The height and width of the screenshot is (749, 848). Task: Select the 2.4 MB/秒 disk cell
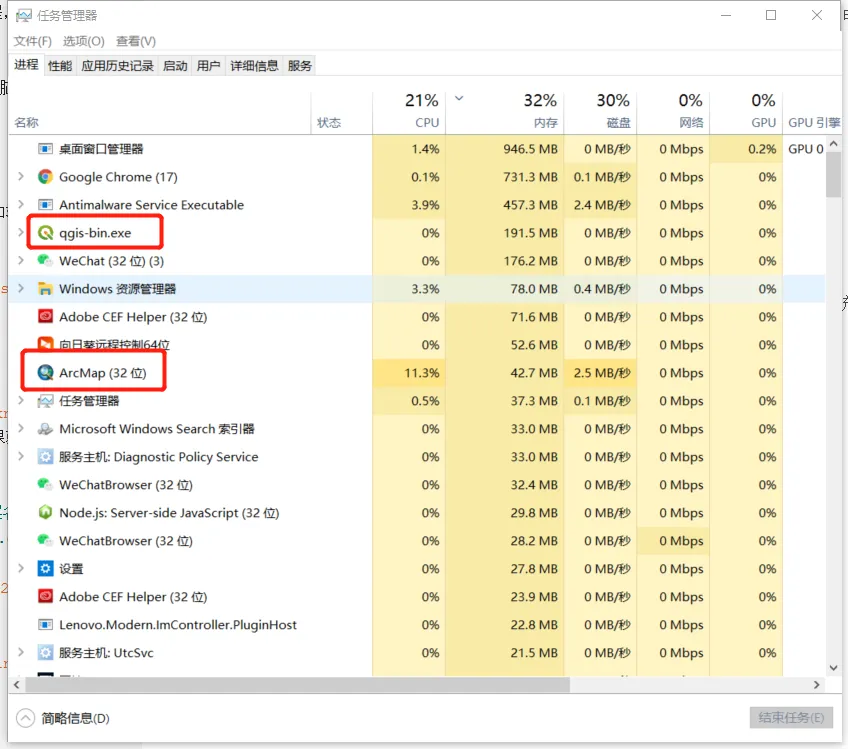[x=600, y=205]
